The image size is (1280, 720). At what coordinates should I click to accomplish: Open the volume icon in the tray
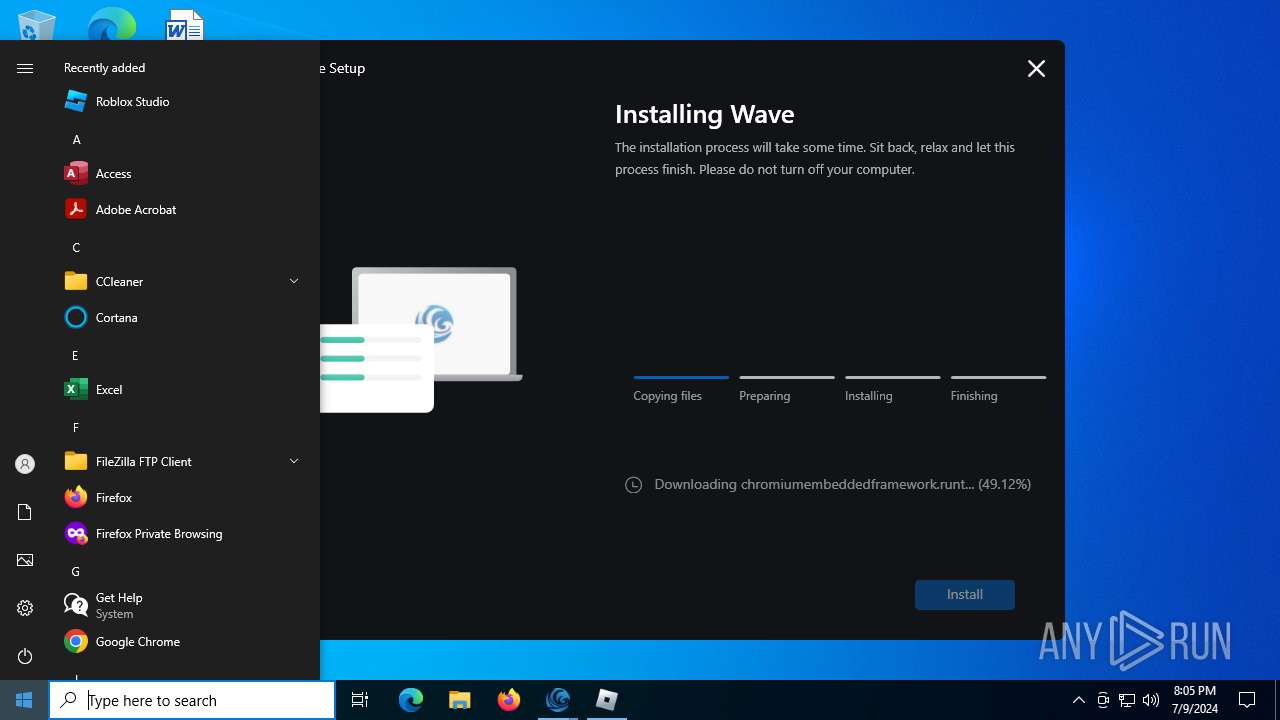1151,700
